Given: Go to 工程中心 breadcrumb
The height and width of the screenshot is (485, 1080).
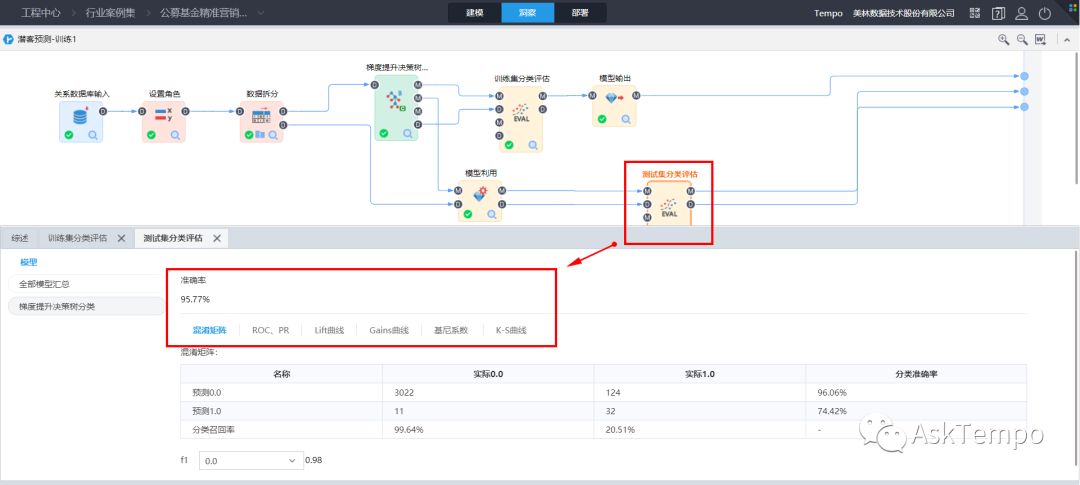Looking at the screenshot, I should pos(41,13).
